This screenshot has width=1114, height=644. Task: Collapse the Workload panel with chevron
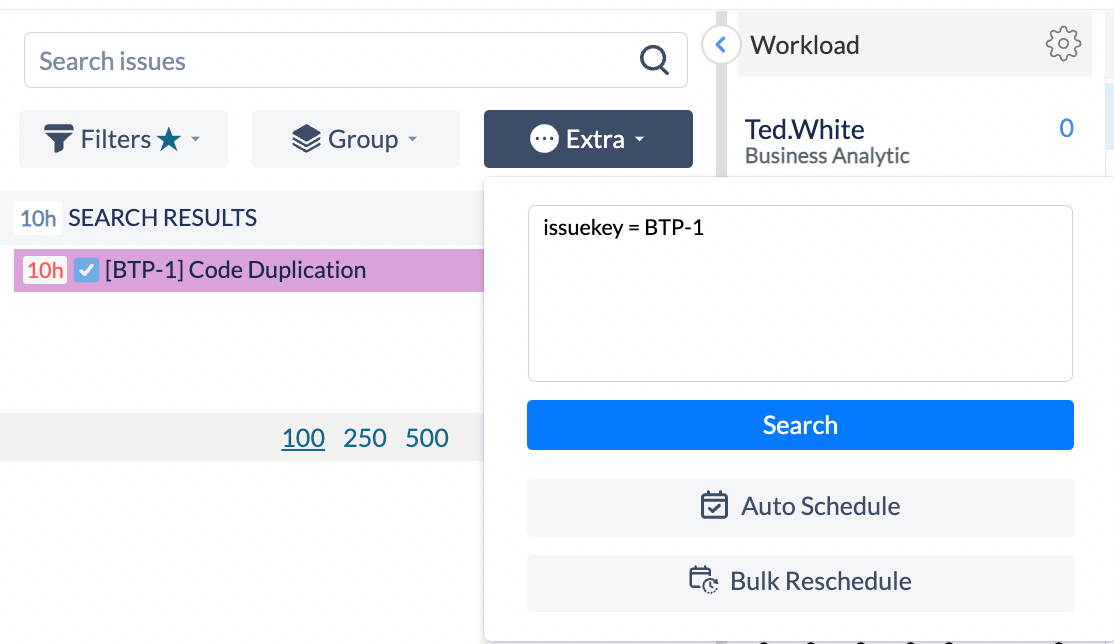[721, 45]
